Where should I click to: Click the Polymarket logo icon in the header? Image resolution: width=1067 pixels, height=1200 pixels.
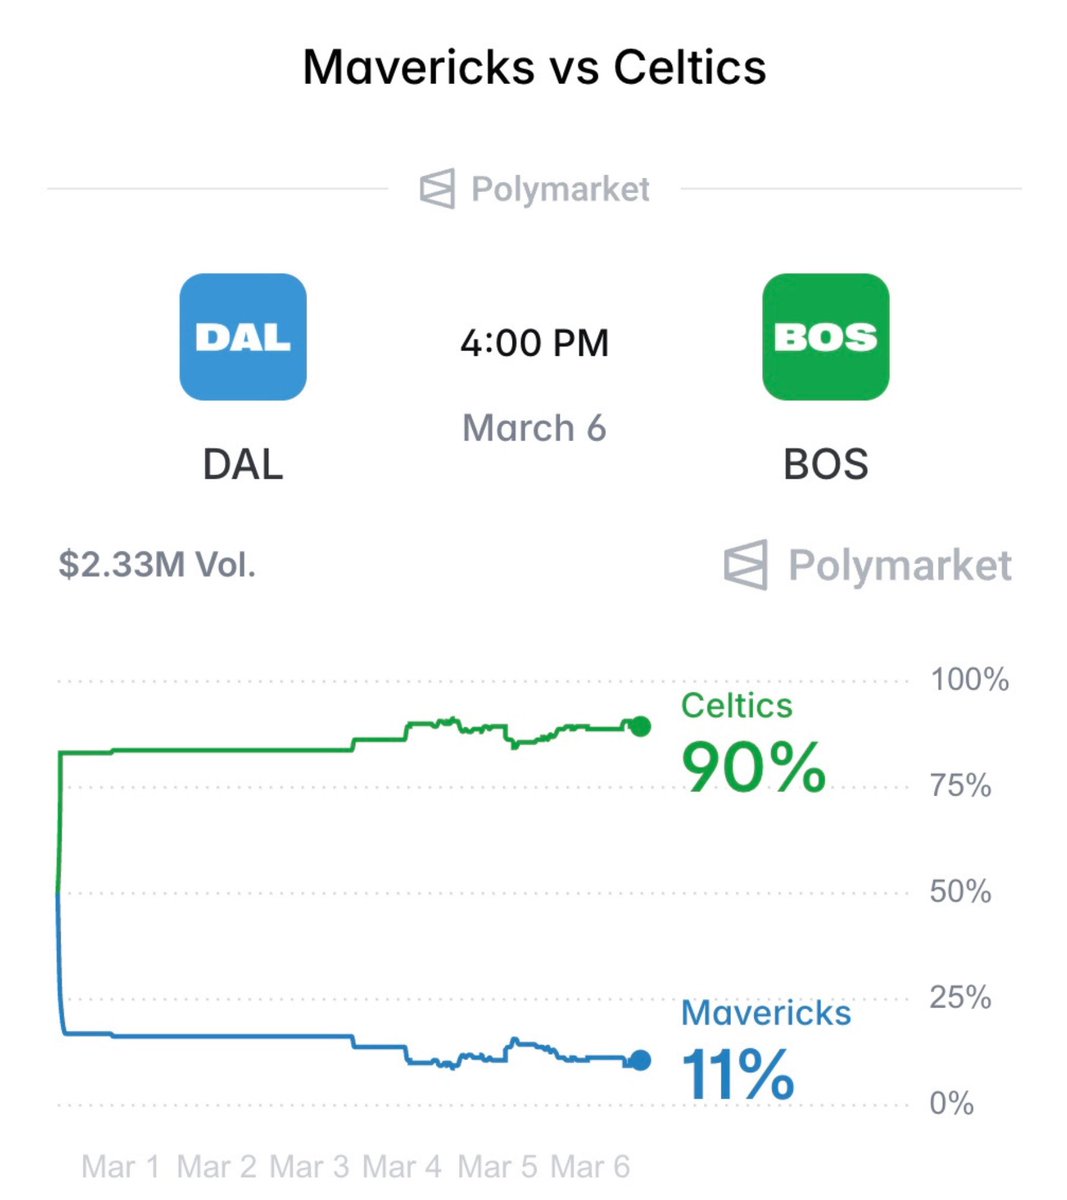[x=437, y=189]
